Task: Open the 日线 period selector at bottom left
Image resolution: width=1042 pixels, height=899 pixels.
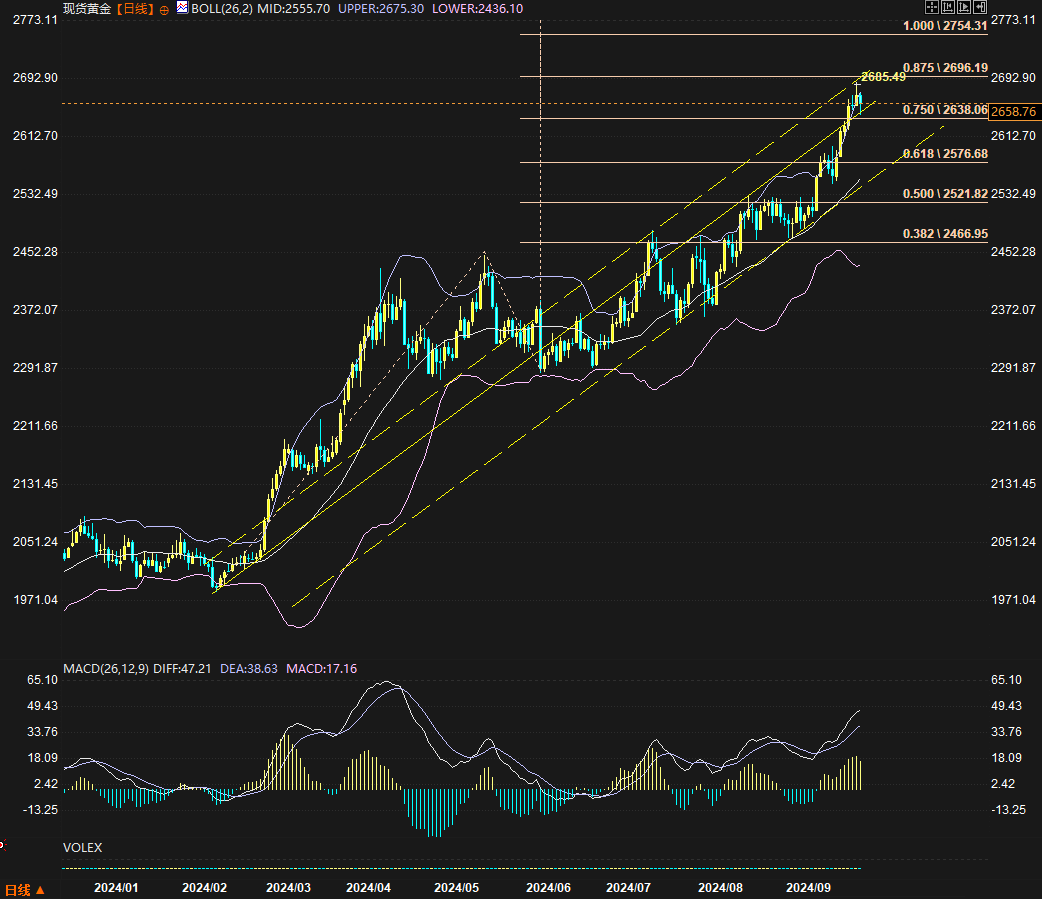Action: 24,889
